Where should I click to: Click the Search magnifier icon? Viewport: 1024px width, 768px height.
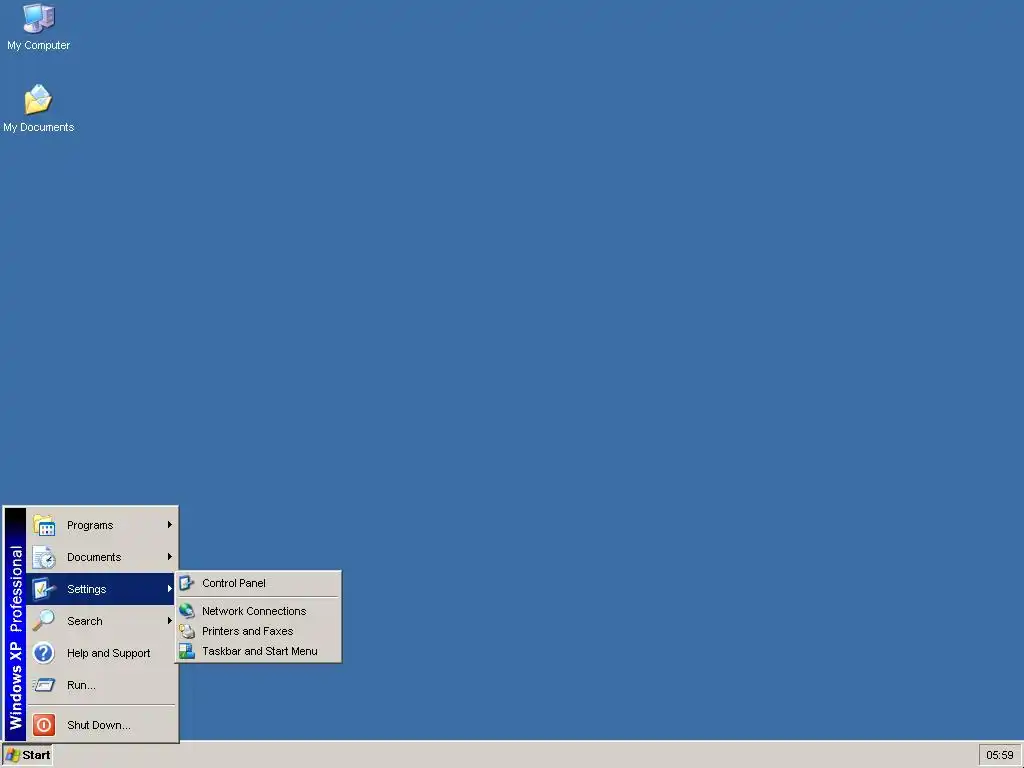pos(44,621)
